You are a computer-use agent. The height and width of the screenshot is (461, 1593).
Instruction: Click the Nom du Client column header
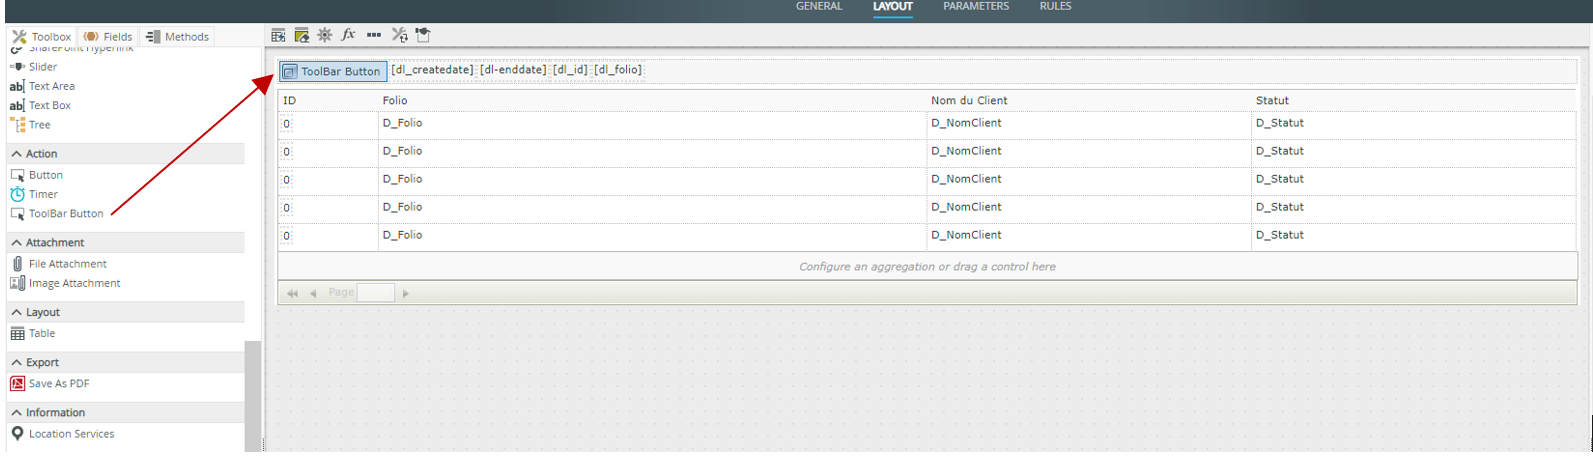(x=969, y=101)
